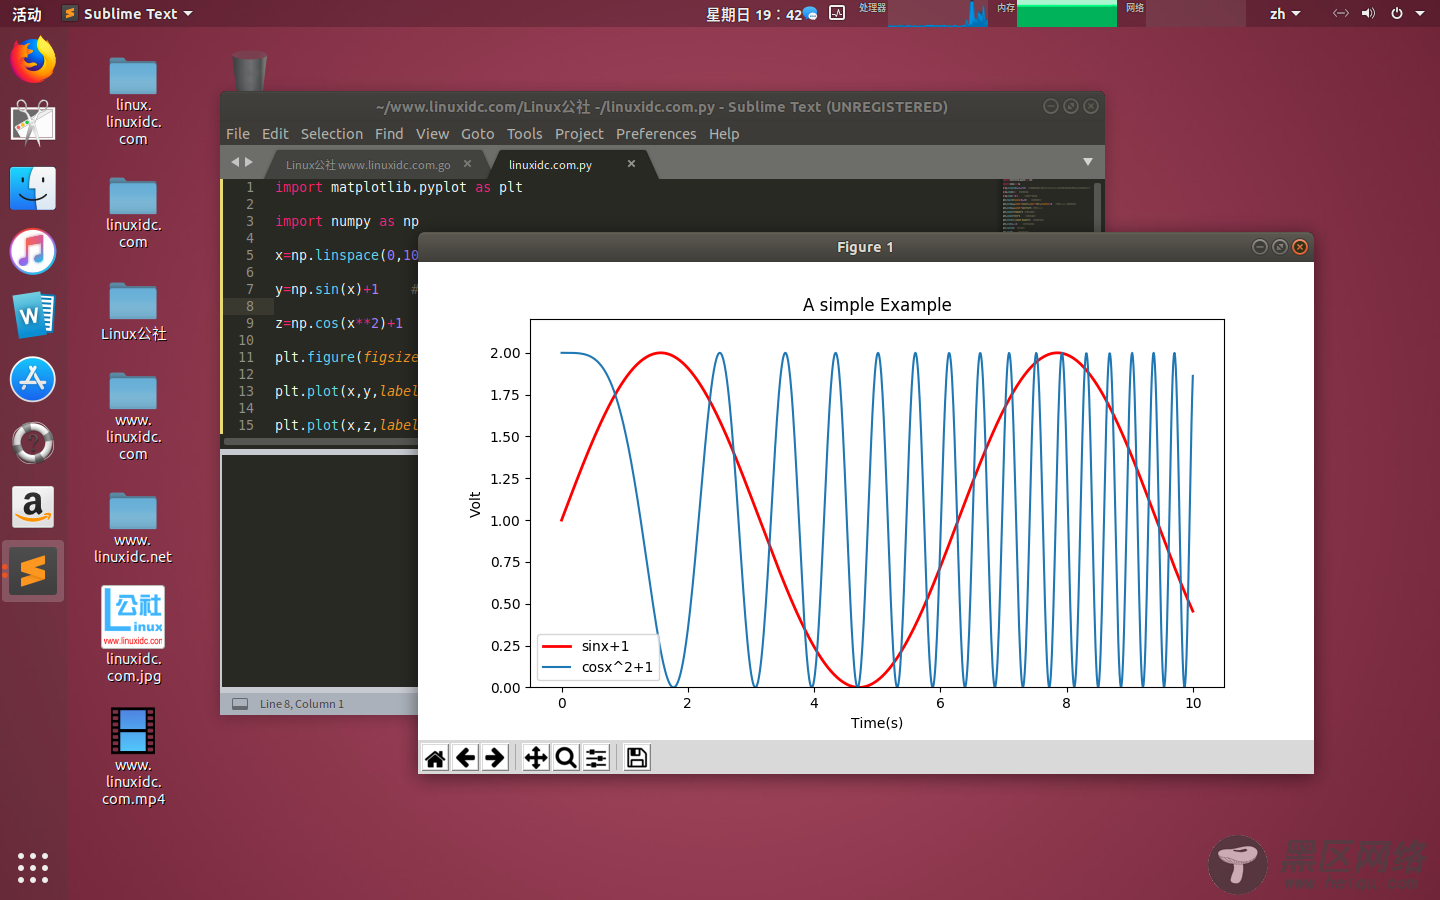
Task: Show applications grid at dock bottom
Action: point(33,867)
